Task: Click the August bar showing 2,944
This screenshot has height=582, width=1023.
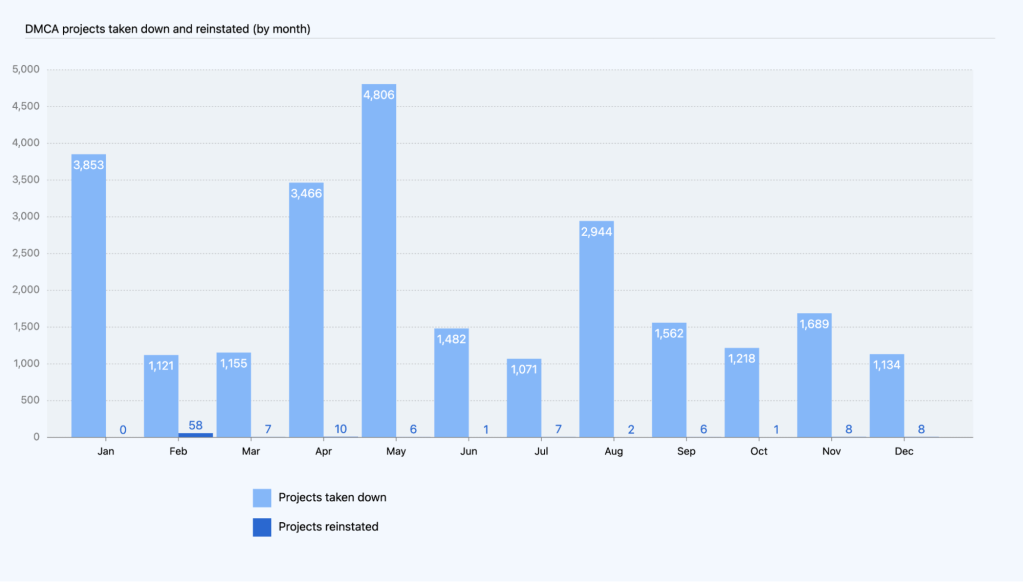Action: 596,330
